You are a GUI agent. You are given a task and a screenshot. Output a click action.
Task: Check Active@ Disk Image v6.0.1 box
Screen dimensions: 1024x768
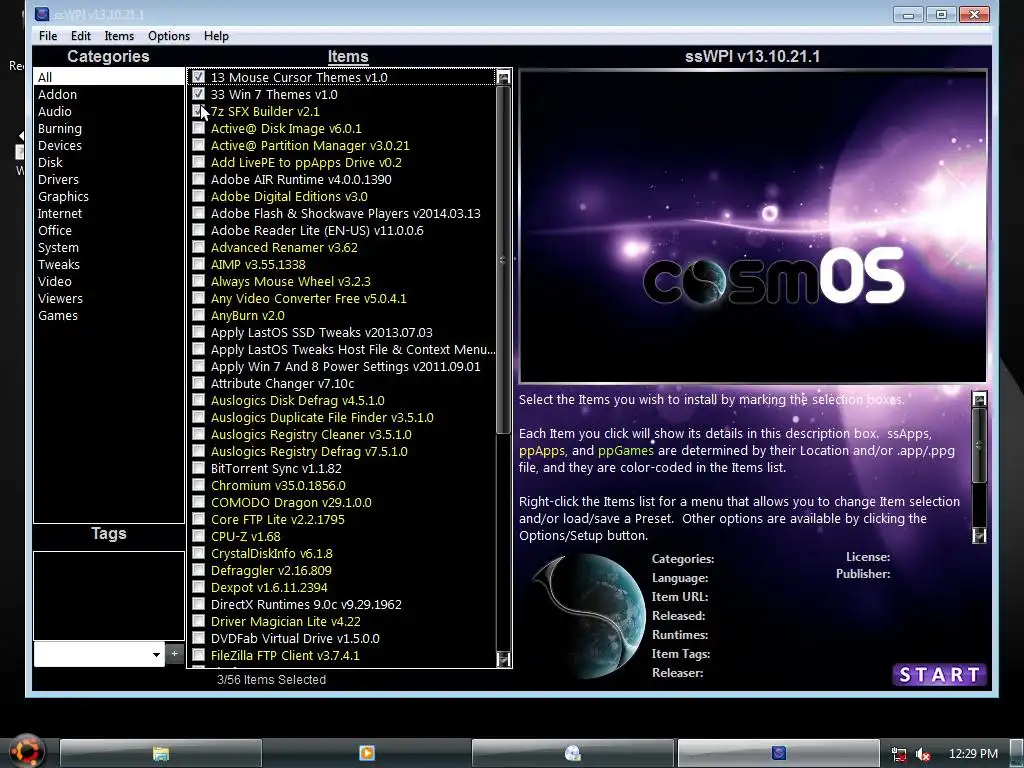pos(199,127)
